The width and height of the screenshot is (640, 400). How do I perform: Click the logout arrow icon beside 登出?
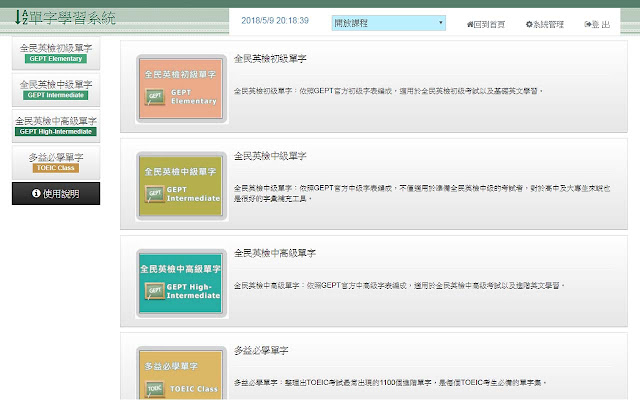pos(588,24)
